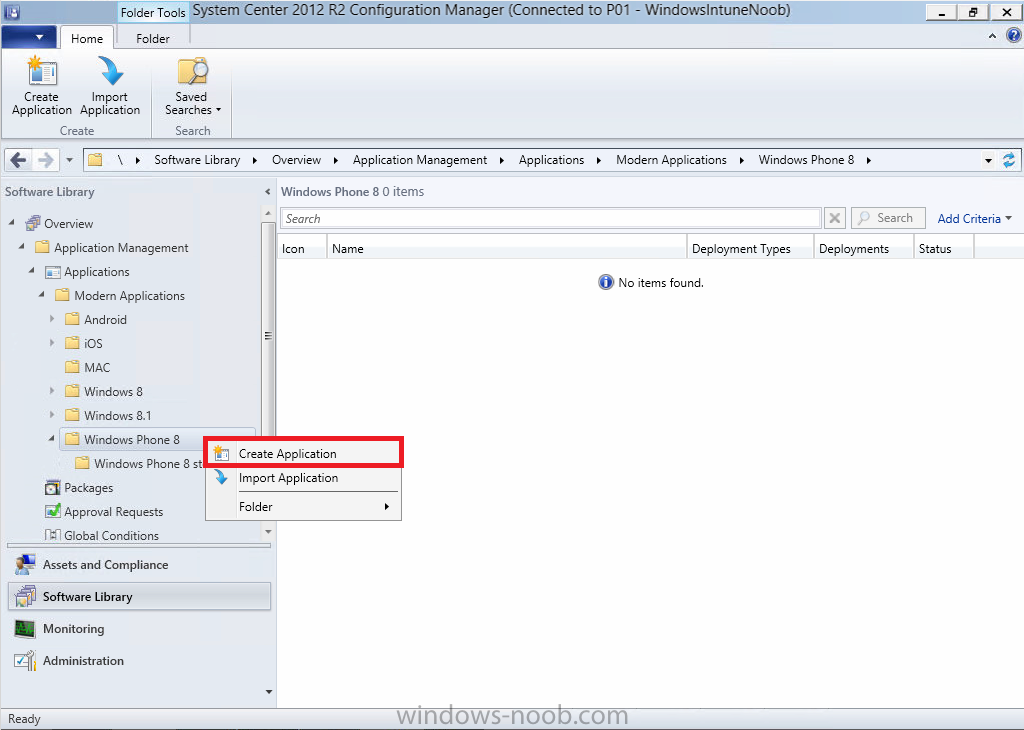Open the workspace list overflow arrow
This screenshot has width=1024, height=730.
268,691
